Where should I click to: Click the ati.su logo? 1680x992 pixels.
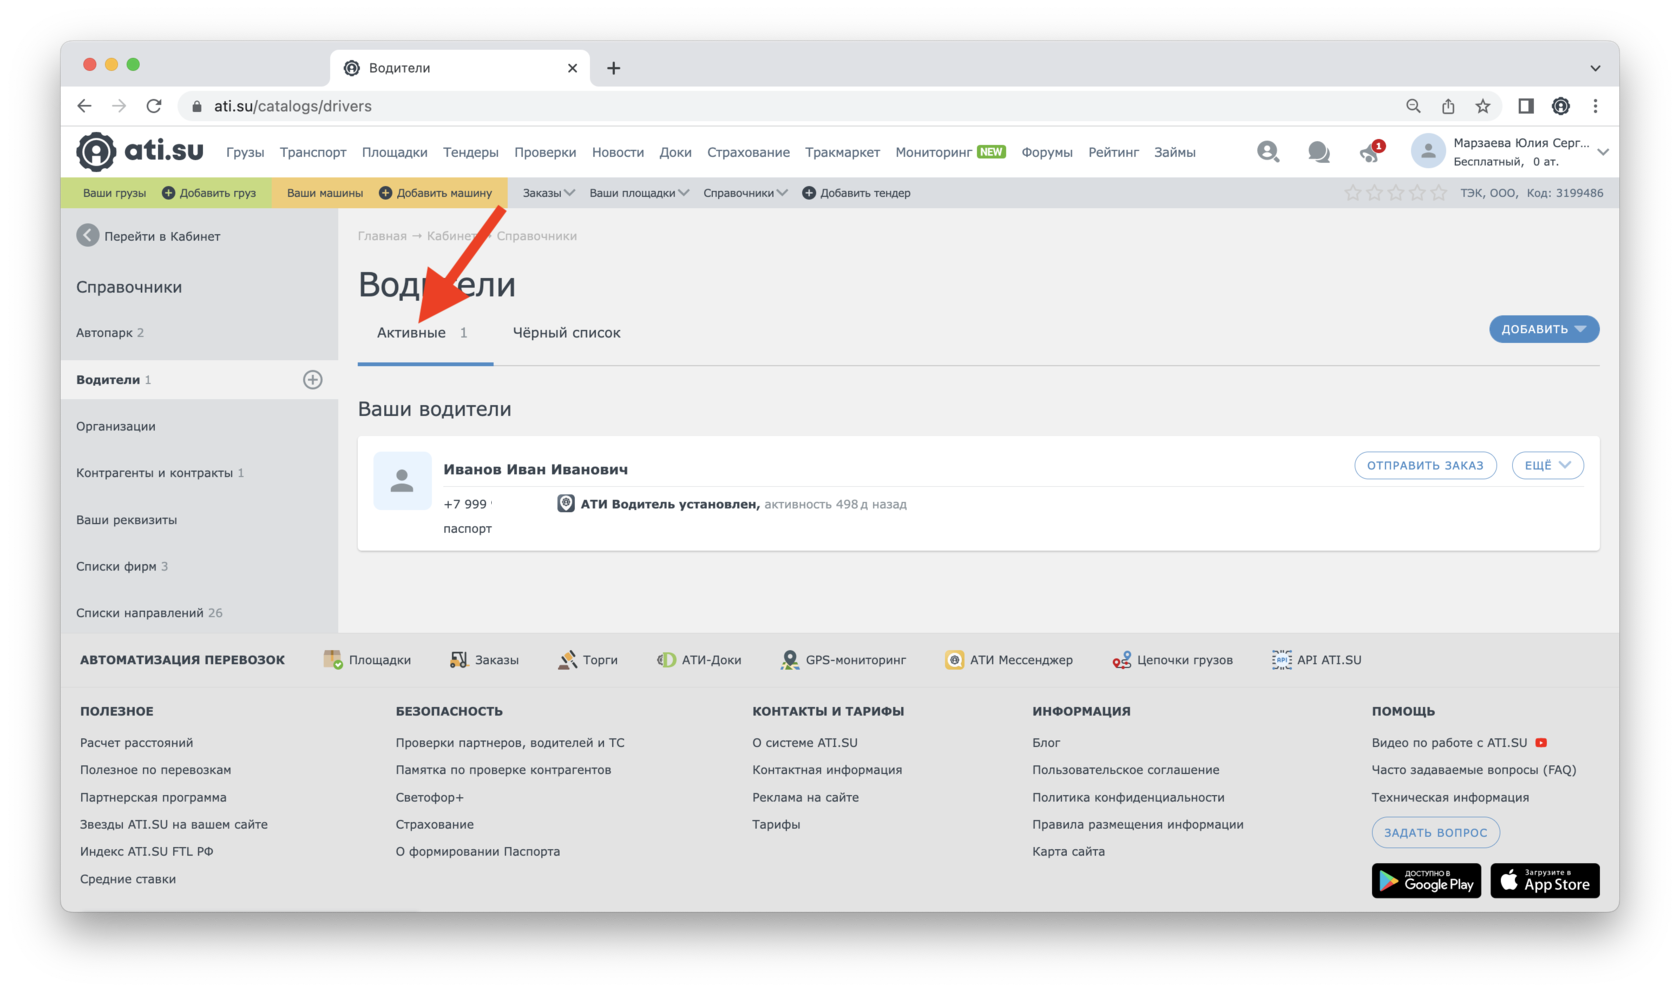pyautogui.click(x=140, y=152)
